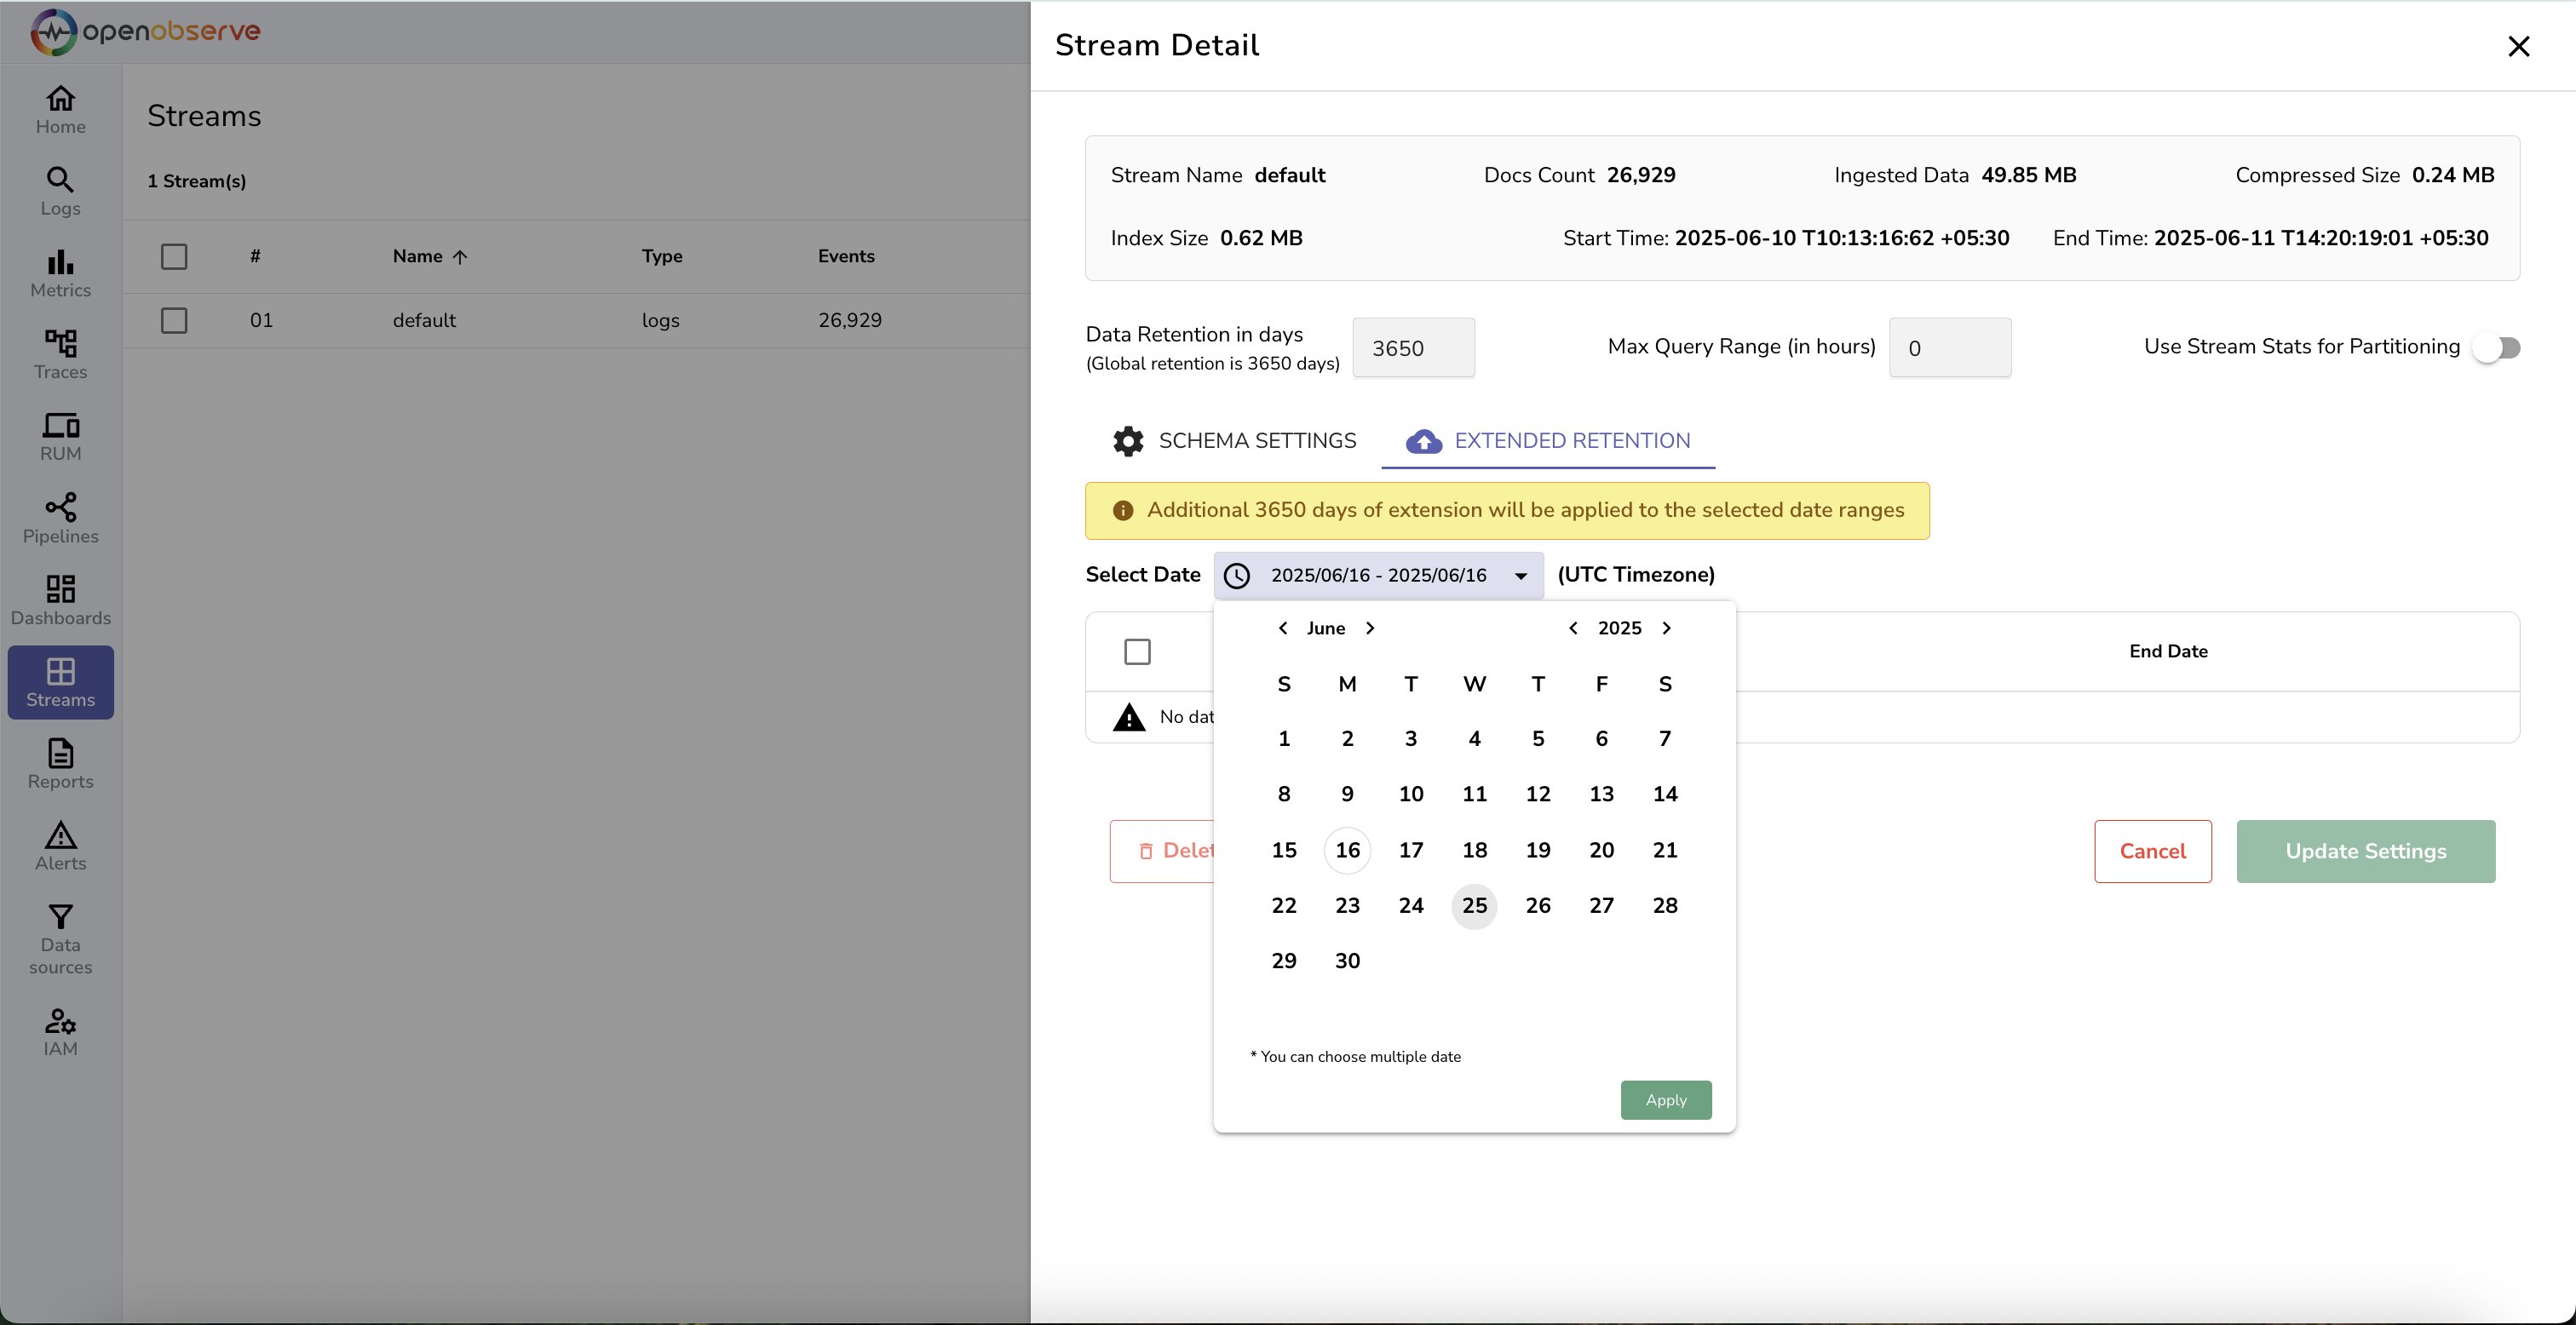2576x1325 pixels.
Task: Go to next month after June
Action: pyautogui.click(x=1370, y=628)
